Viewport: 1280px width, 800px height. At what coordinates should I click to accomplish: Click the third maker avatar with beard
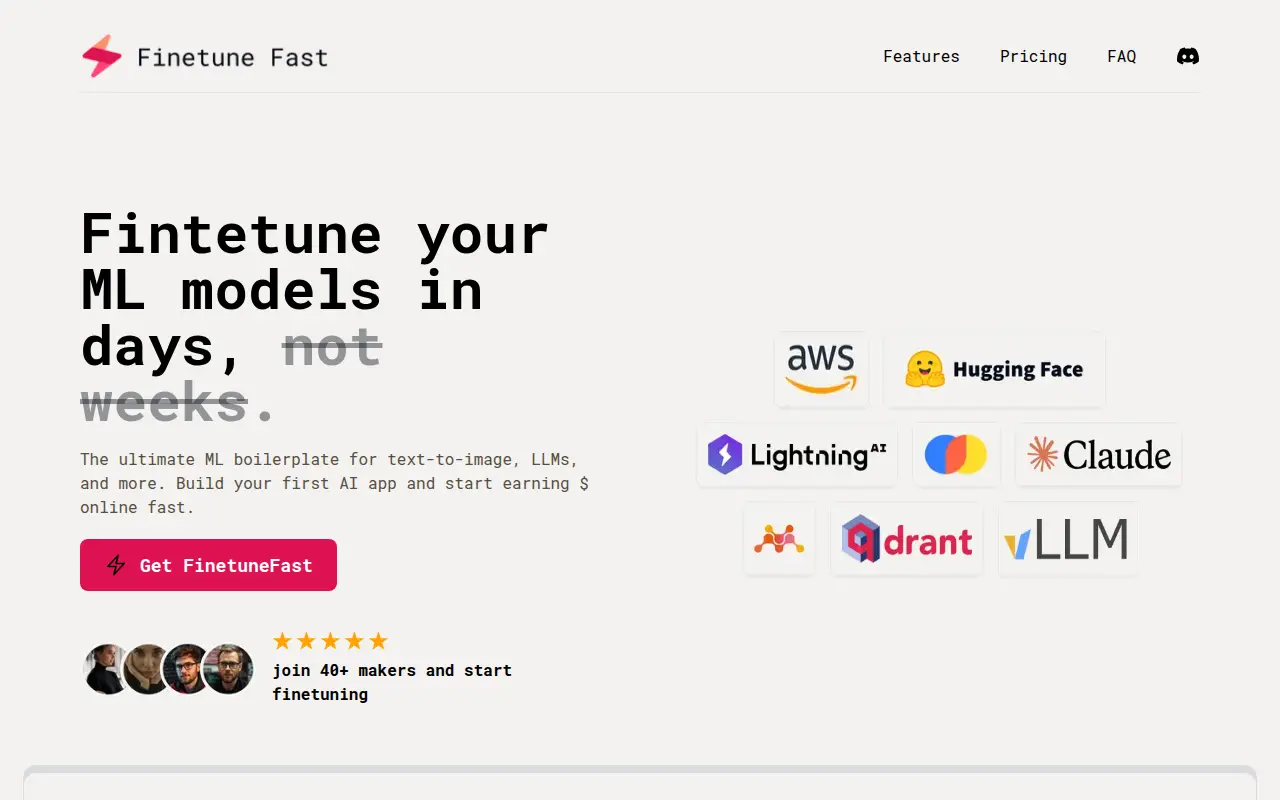pyautogui.click(x=187, y=669)
